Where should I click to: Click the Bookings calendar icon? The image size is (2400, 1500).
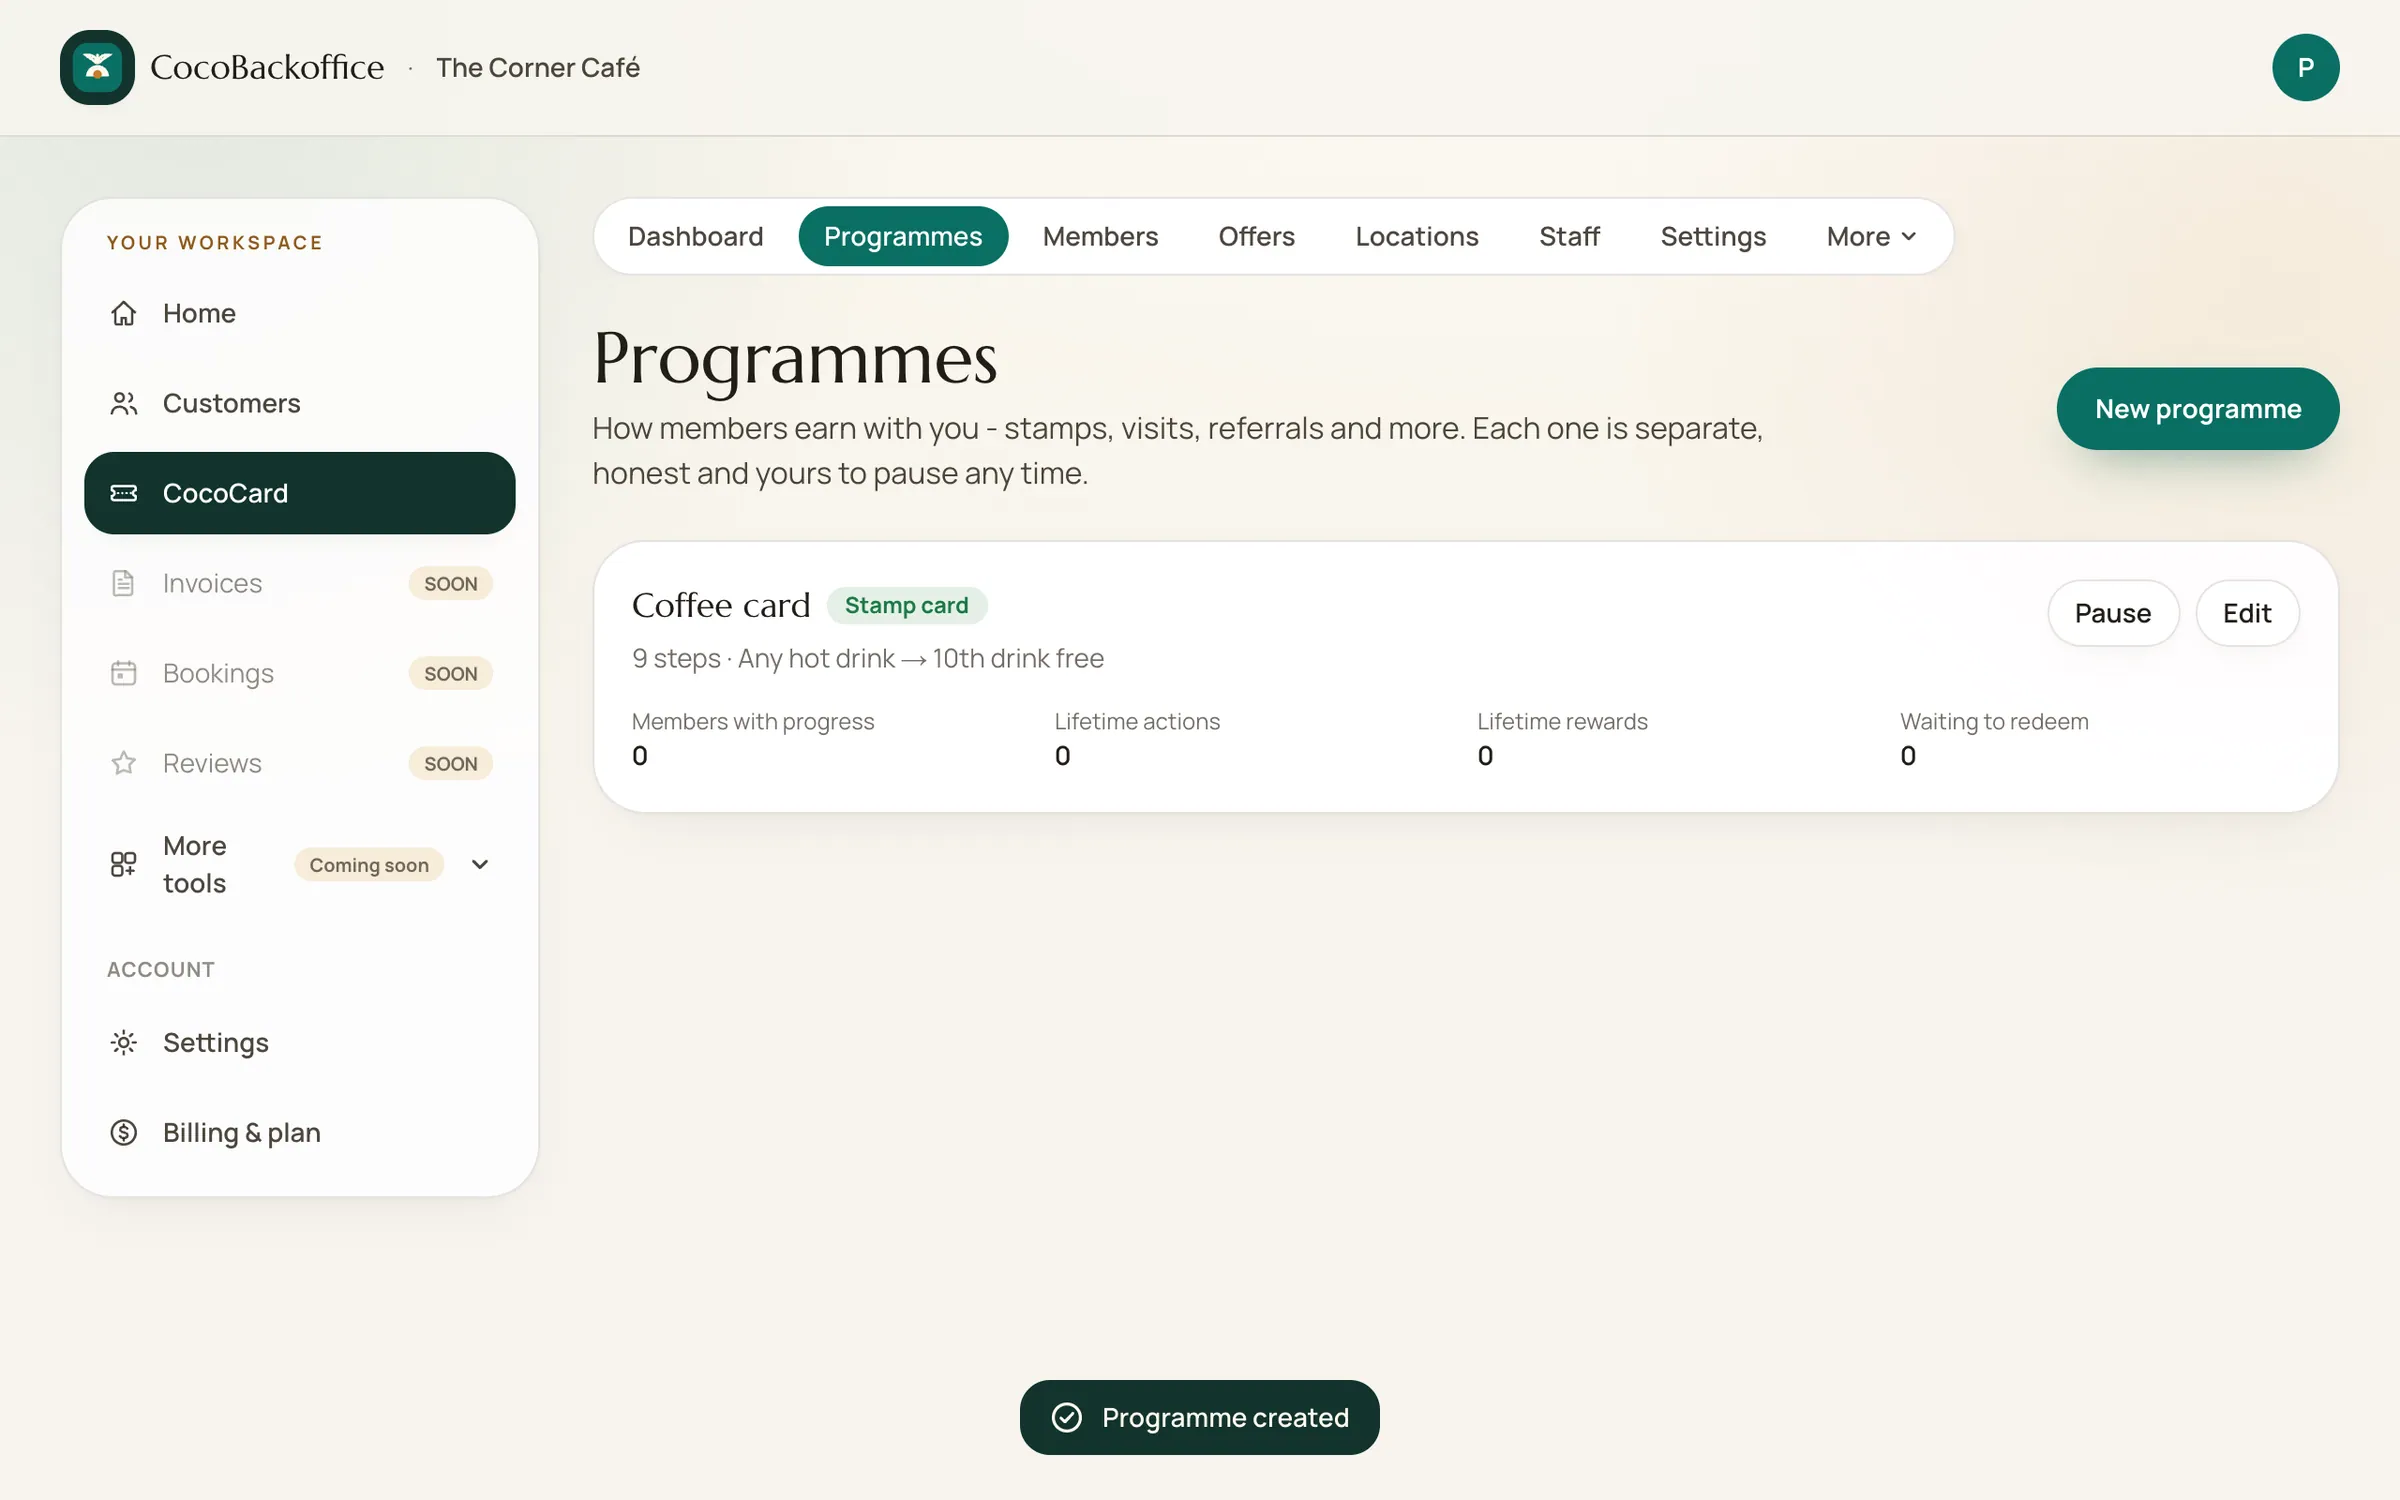pyautogui.click(x=123, y=673)
